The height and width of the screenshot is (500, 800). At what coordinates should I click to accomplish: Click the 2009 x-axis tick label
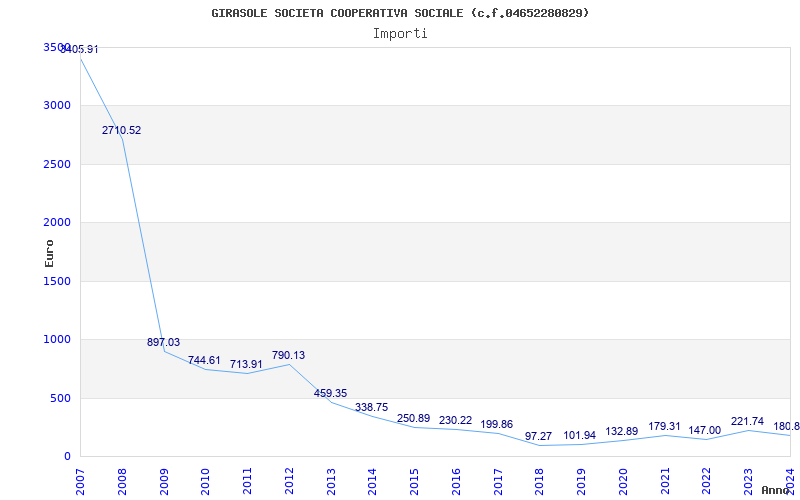164,482
